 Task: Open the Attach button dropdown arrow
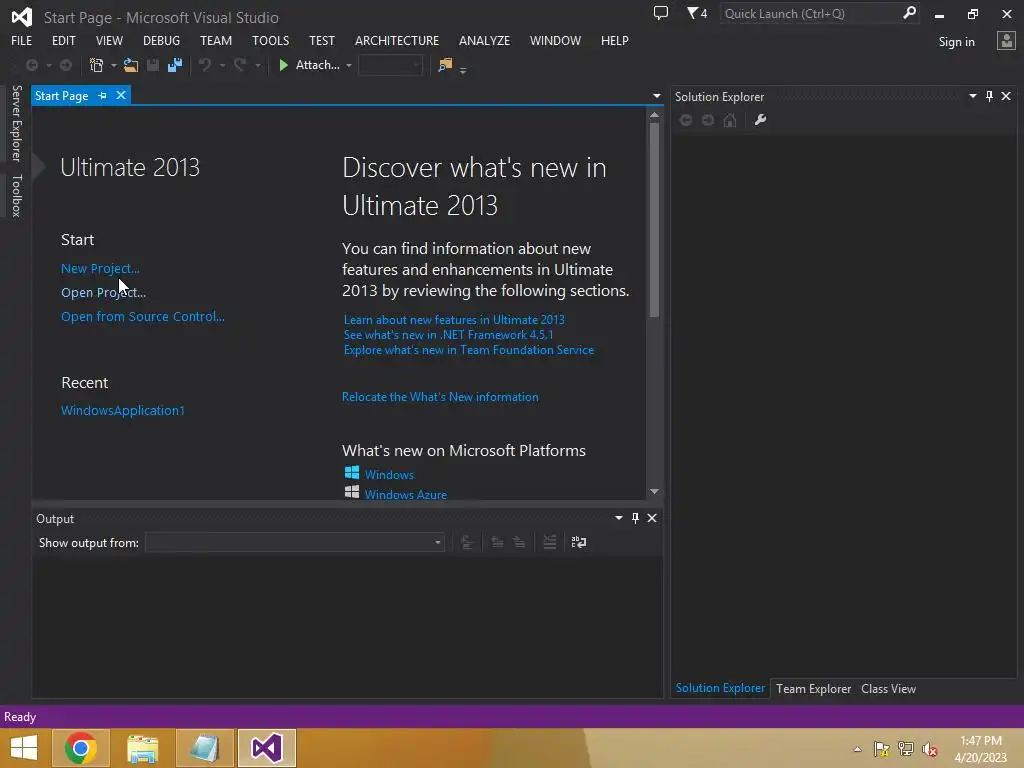point(349,65)
